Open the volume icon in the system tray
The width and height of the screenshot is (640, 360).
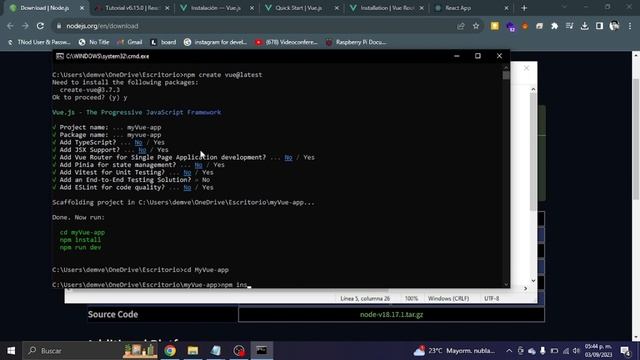pyautogui.click(x=576, y=351)
